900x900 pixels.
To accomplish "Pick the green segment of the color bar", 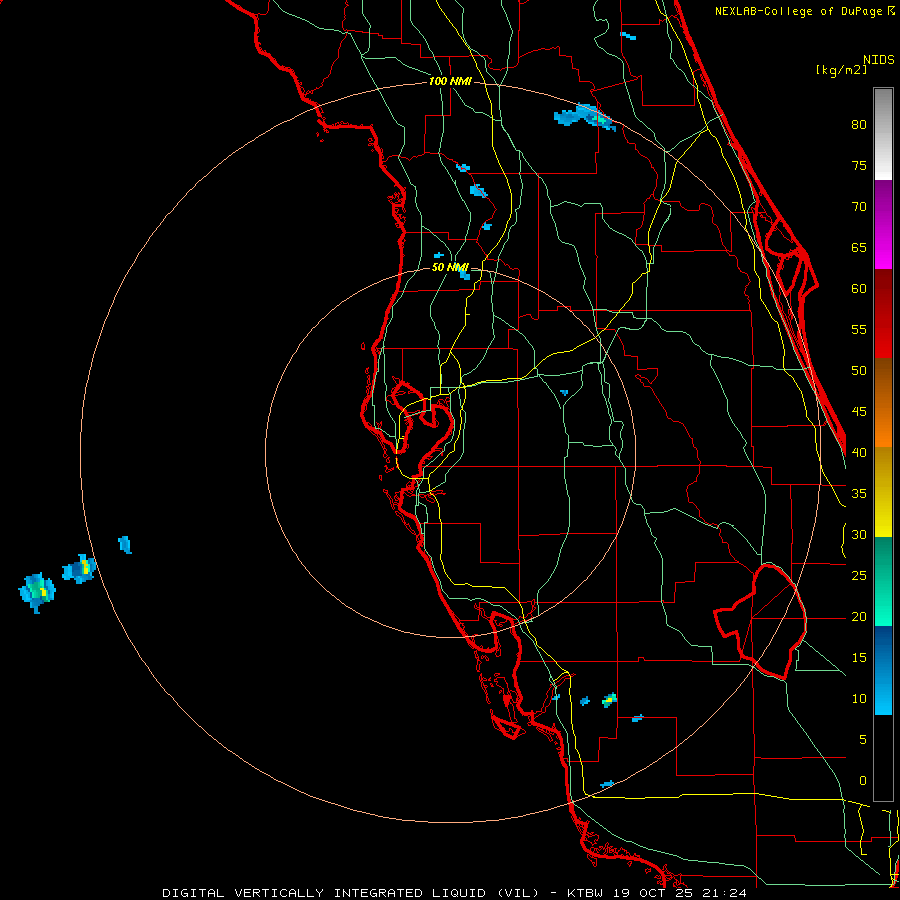I will [x=883, y=581].
